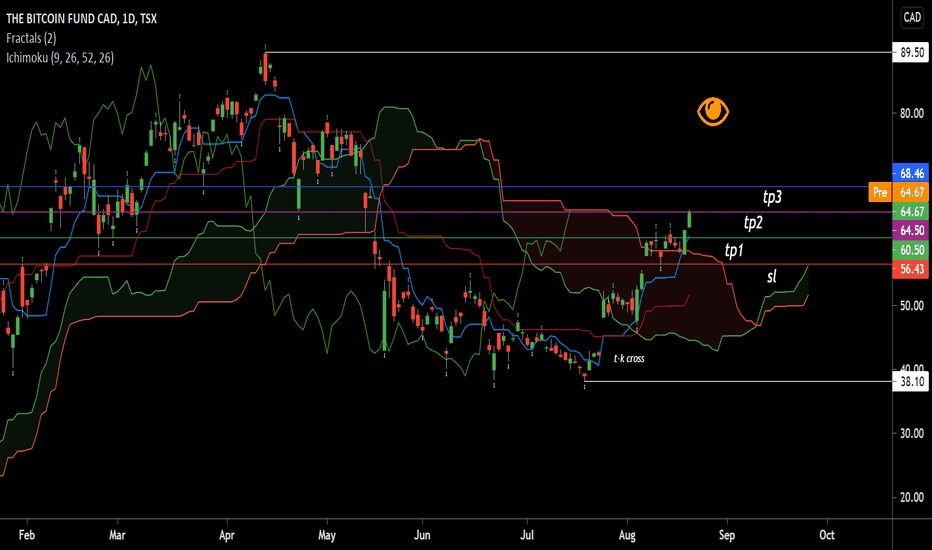Select the tp1 annotation label

734,250
